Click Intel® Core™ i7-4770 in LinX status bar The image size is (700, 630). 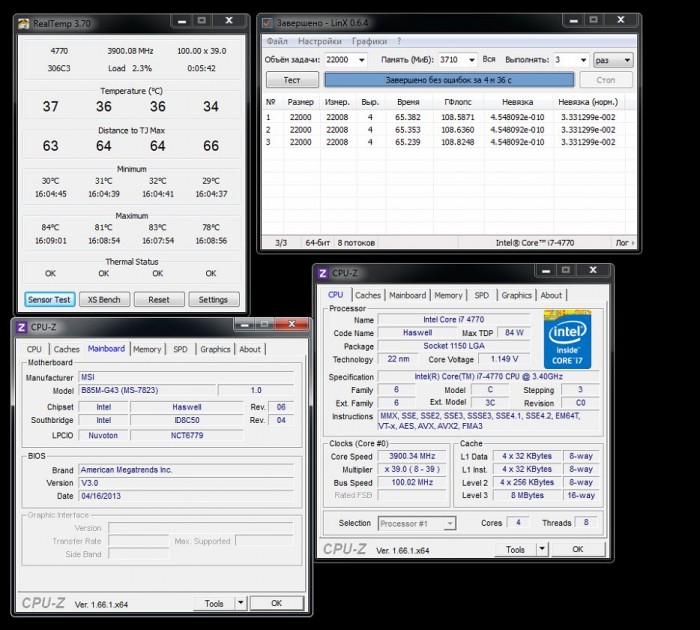[534, 243]
